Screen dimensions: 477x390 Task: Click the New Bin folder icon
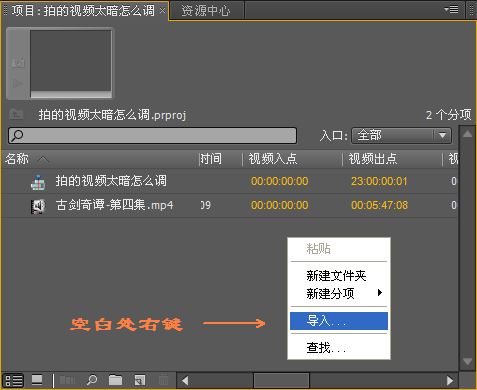tap(115, 380)
